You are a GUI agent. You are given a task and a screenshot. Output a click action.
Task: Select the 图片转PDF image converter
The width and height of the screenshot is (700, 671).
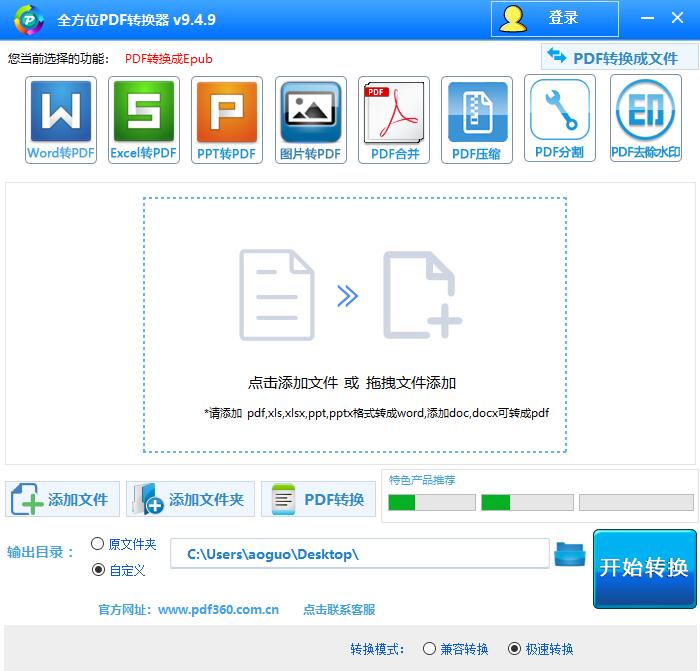click(x=311, y=120)
